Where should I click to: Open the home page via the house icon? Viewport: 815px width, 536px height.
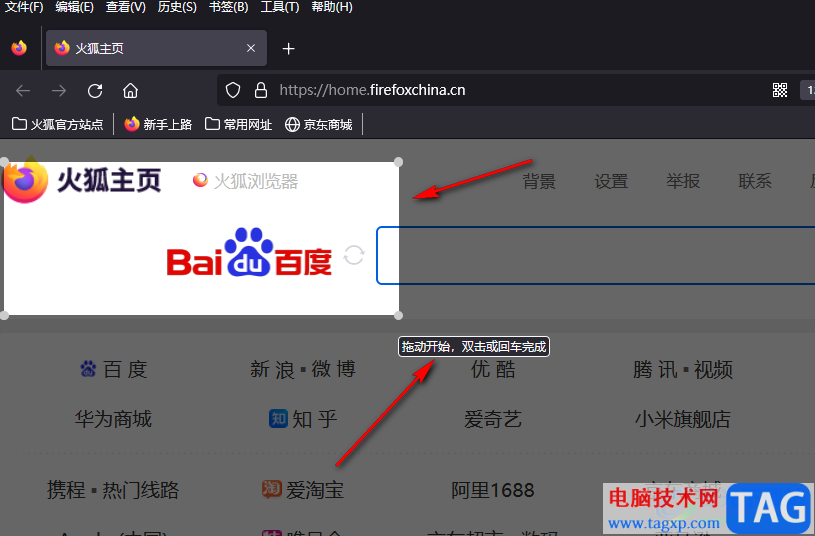point(130,90)
